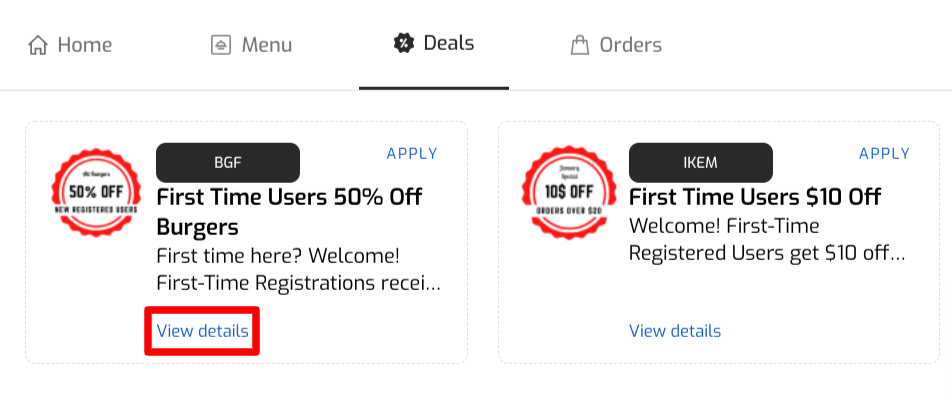Open the Home tab label
This screenshot has width=952, height=417.
coord(85,45)
